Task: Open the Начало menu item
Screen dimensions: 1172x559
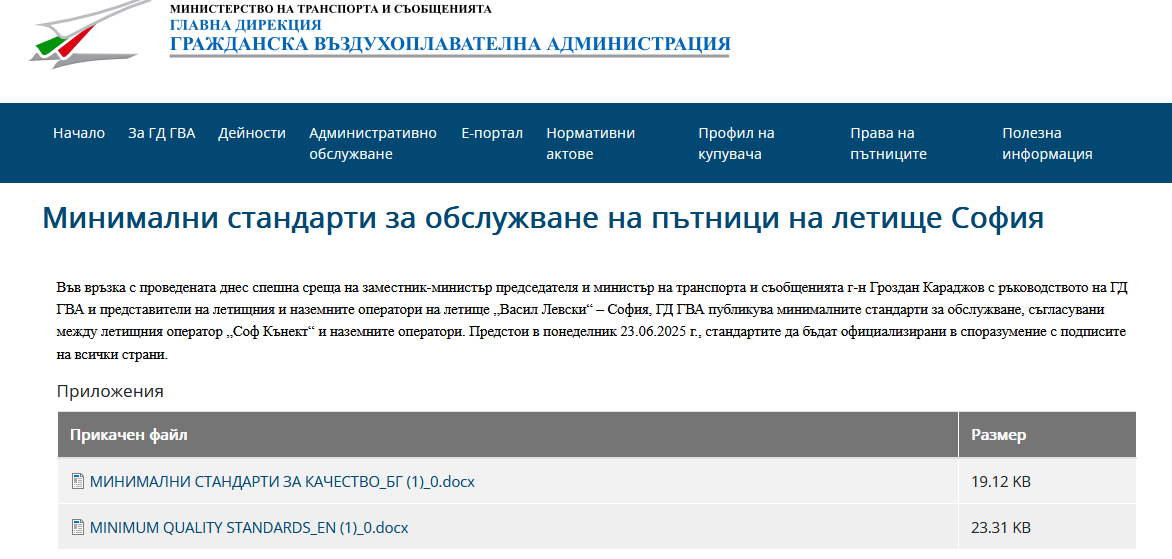Action: pos(78,133)
